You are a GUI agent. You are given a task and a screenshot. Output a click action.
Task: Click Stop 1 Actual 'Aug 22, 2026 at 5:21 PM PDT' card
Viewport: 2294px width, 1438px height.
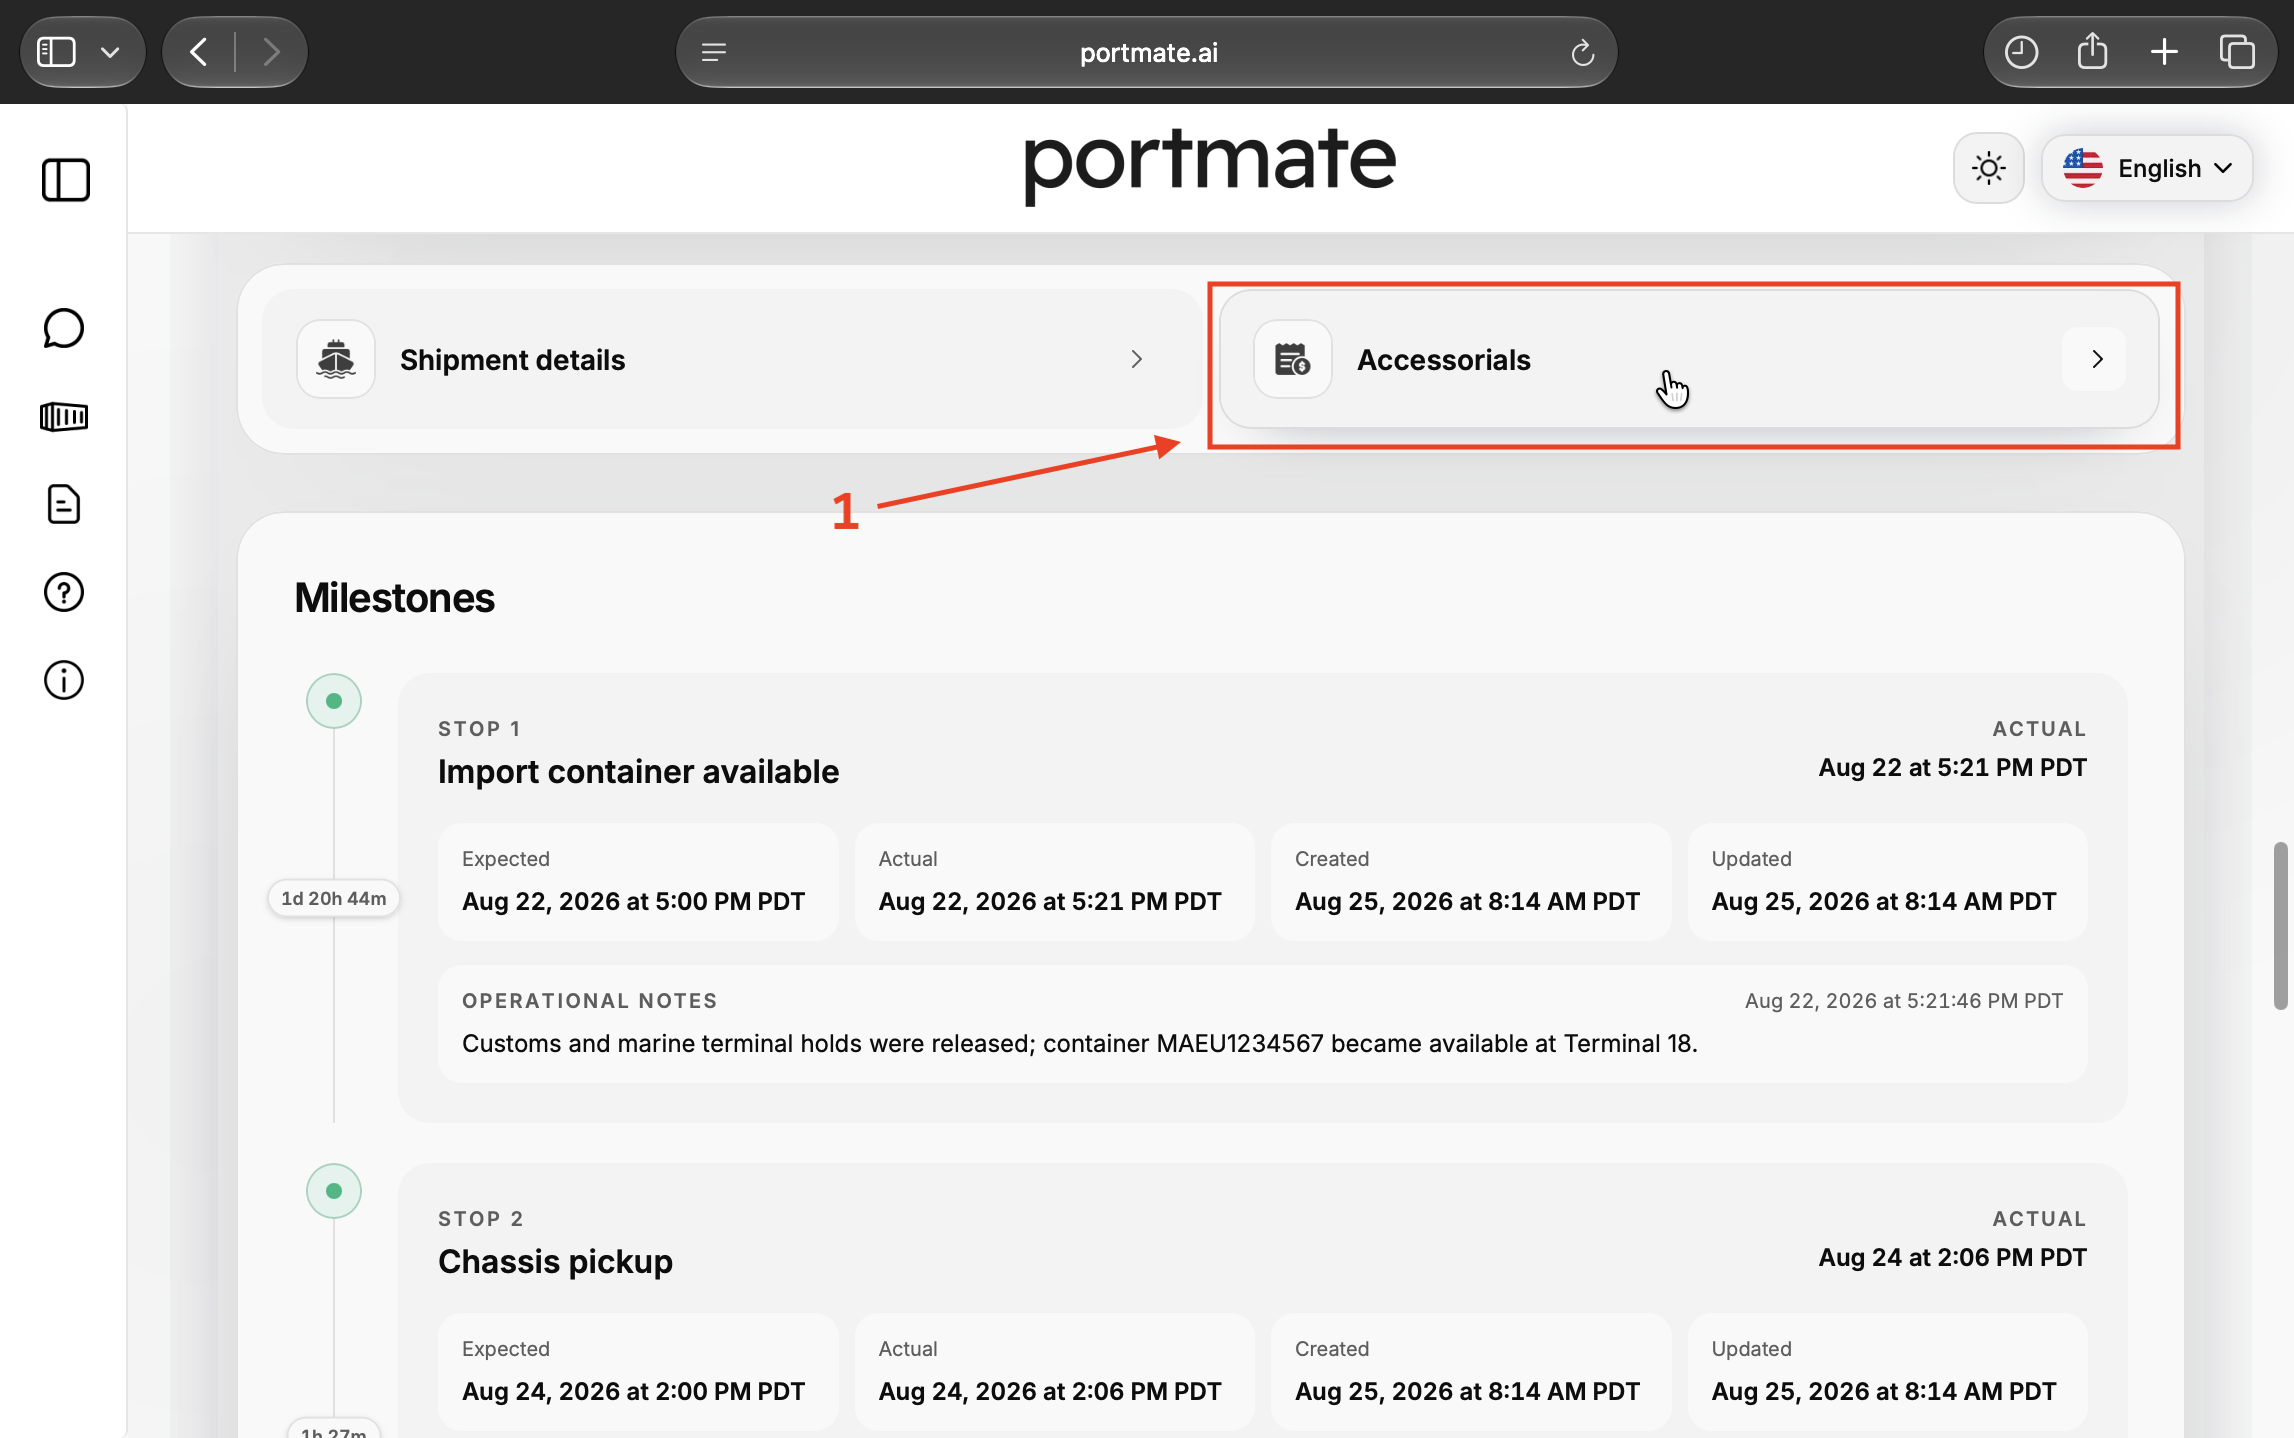1054,882
